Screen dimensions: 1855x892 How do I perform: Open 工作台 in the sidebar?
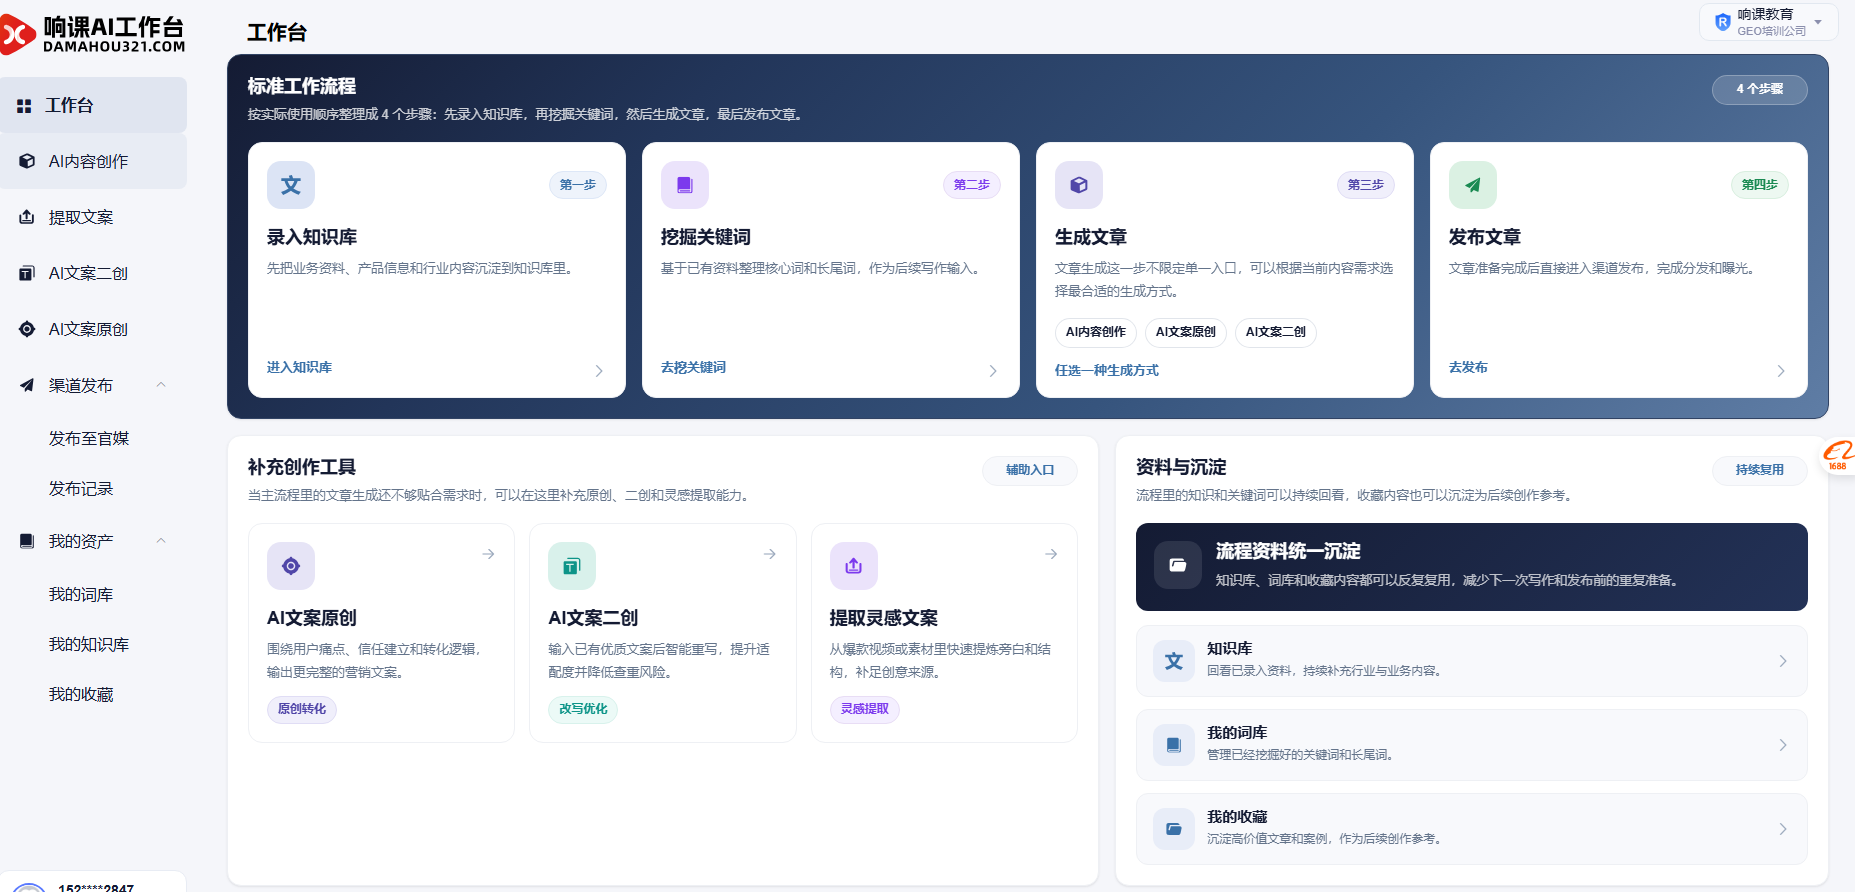click(x=93, y=105)
